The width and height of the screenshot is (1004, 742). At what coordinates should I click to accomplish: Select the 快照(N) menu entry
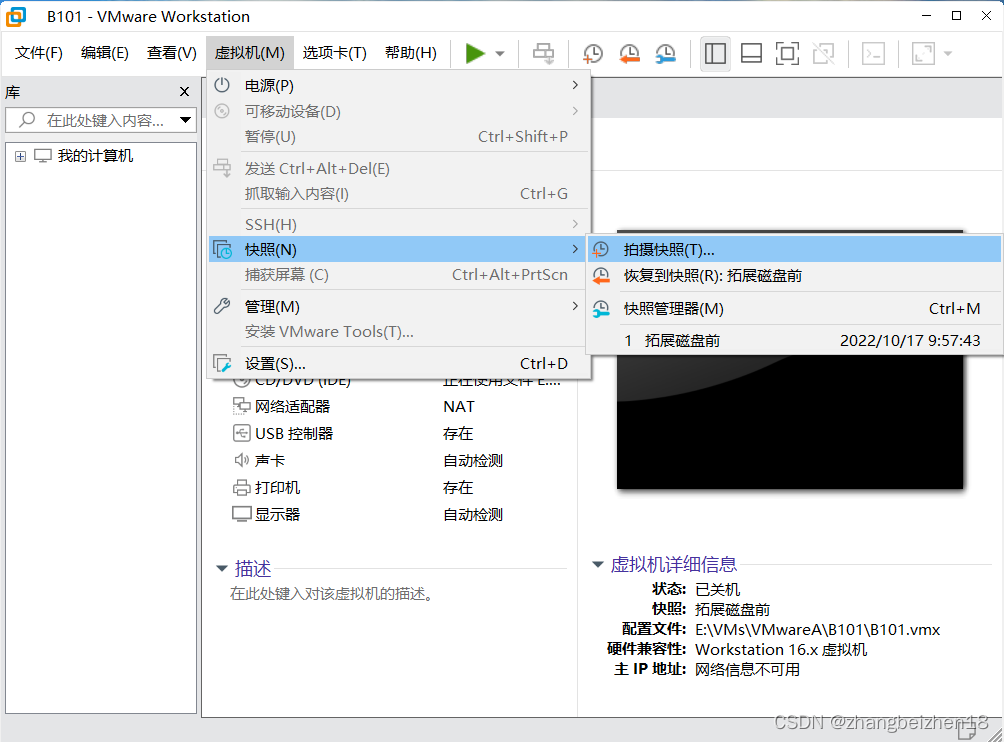[x=397, y=249]
